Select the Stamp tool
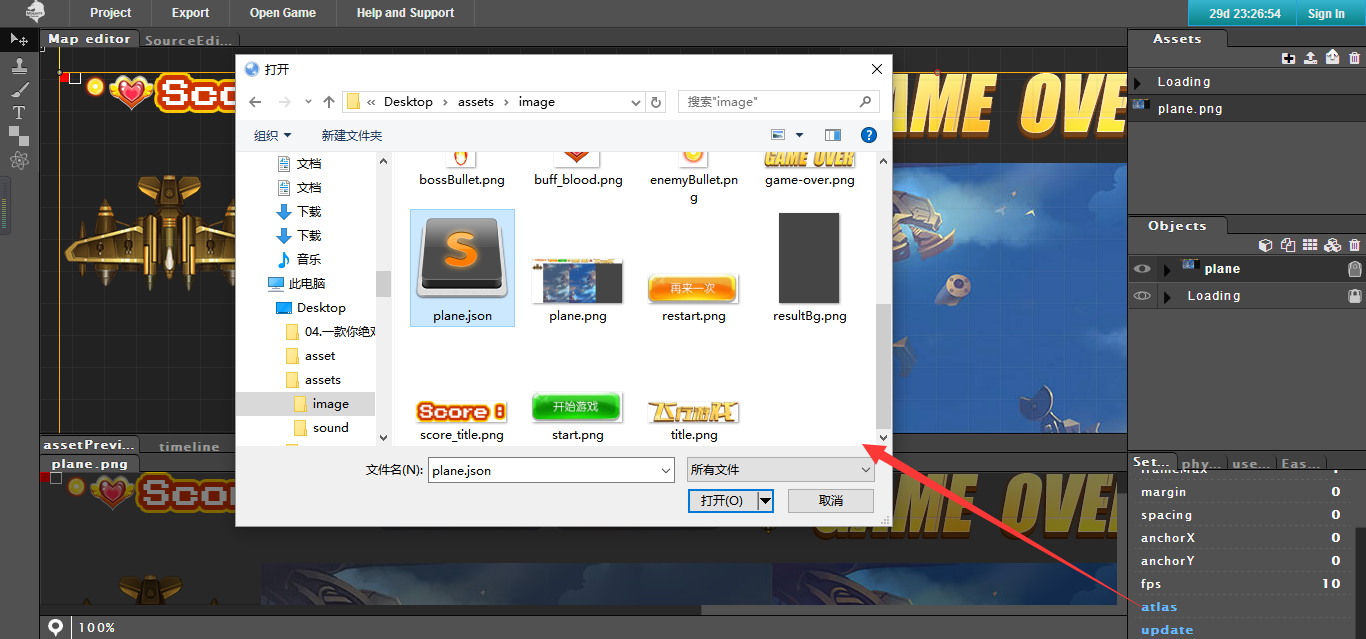Image resolution: width=1366 pixels, height=639 pixels. 19,65
